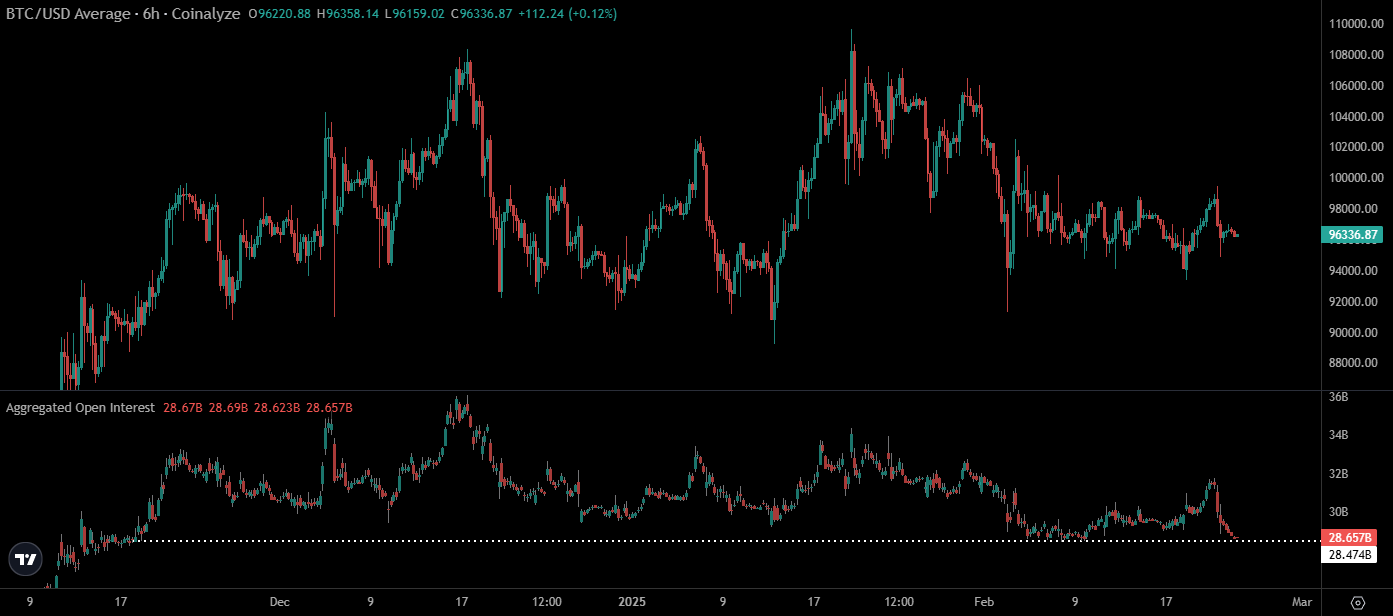The image size is (1393, 616).
Task: Select the low value L96159.02
Action: click(415, 14)
